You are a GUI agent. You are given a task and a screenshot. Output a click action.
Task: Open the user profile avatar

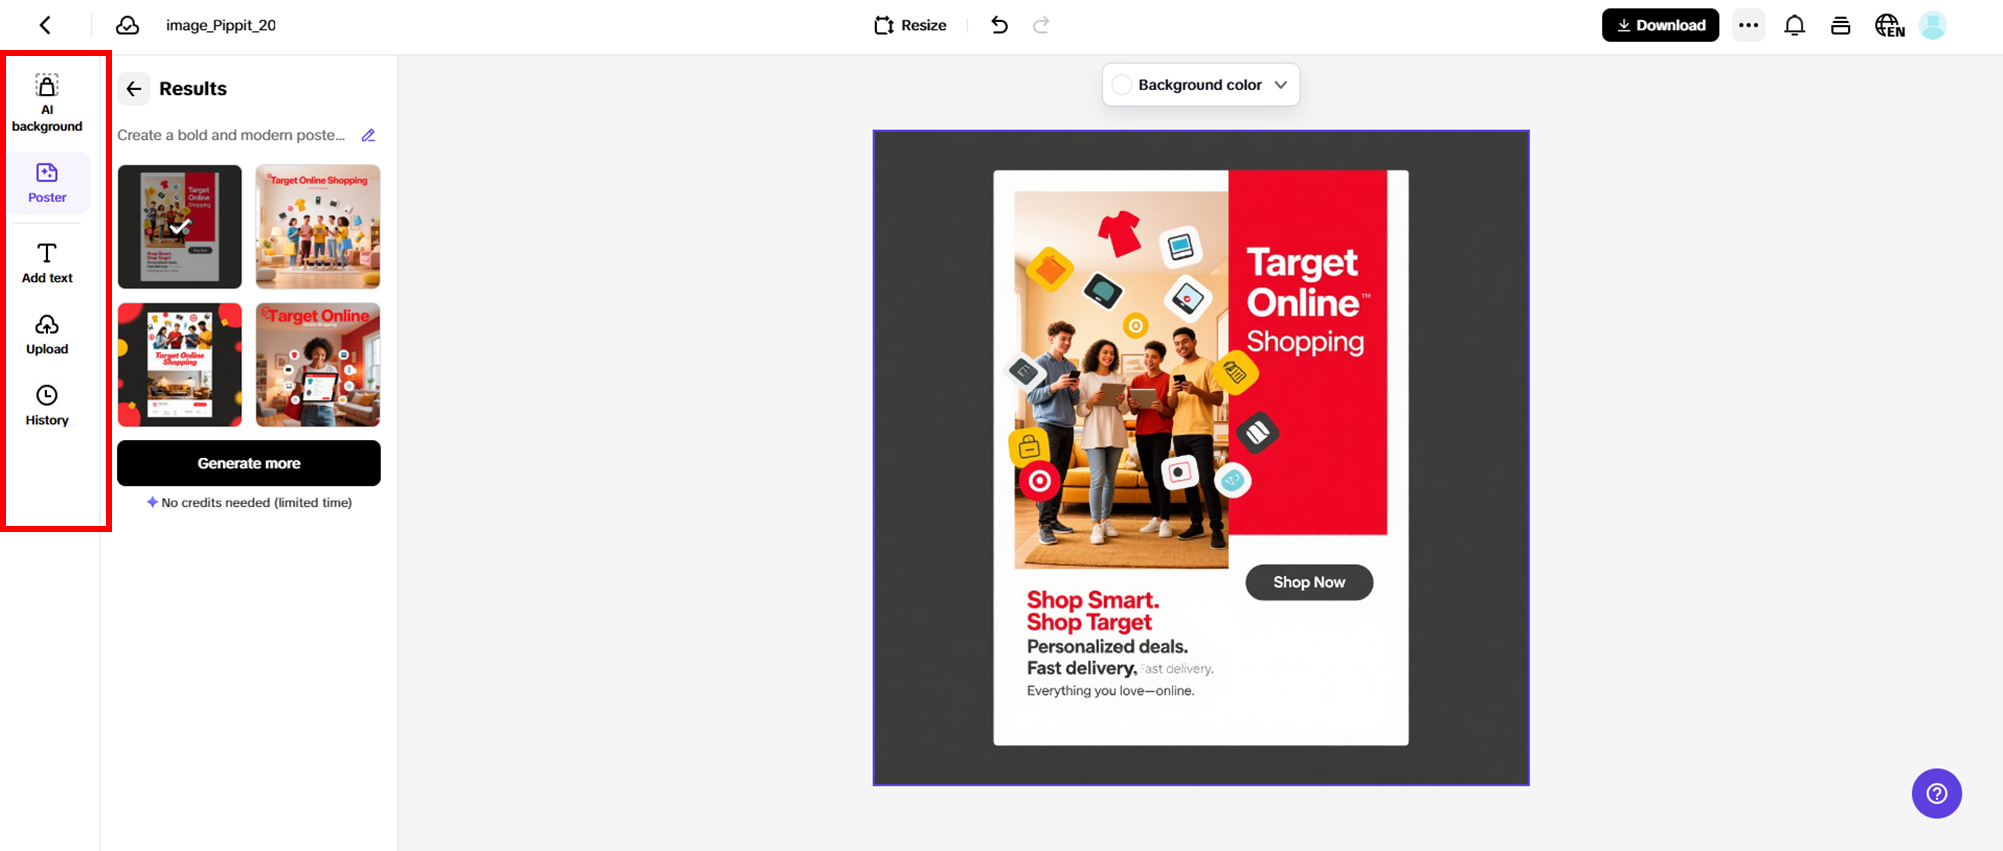pos(1933,25)
